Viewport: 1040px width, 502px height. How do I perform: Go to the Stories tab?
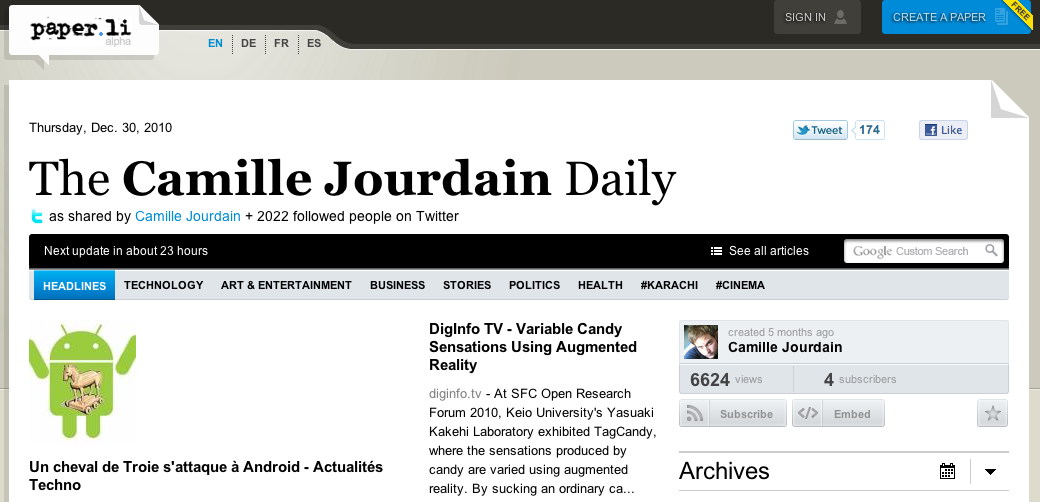tap(467, 285)
